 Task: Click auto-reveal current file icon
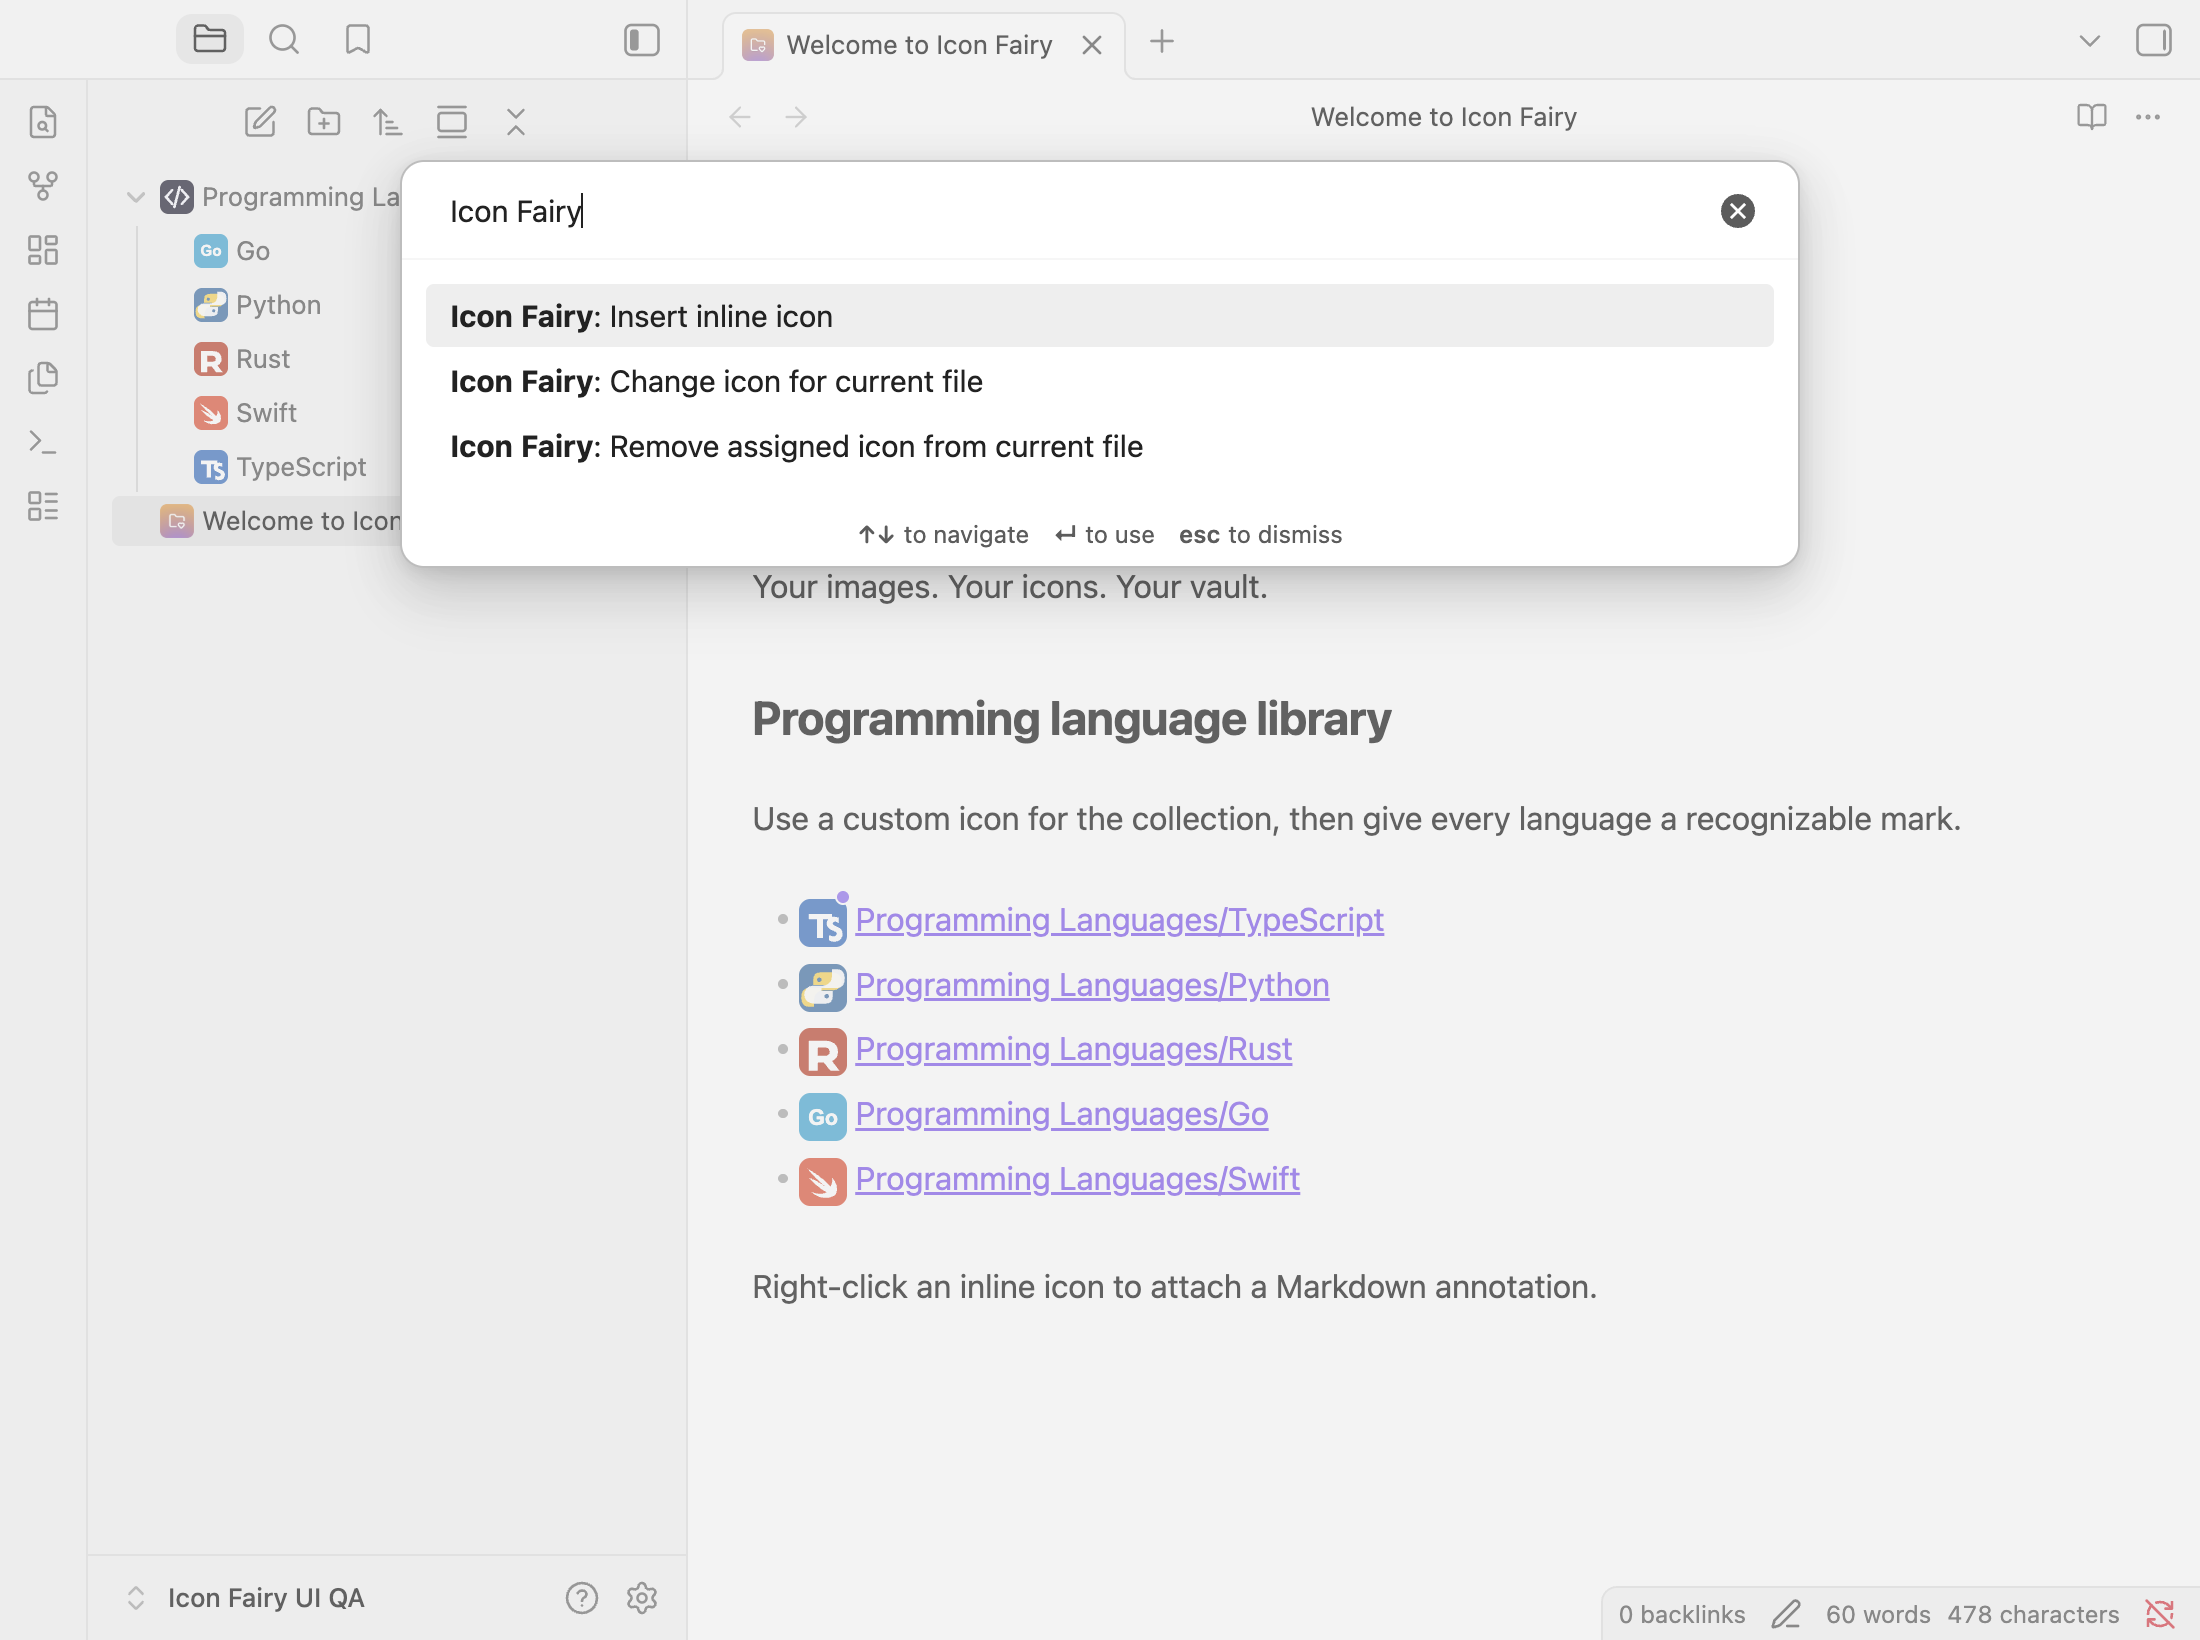point(452,122)
